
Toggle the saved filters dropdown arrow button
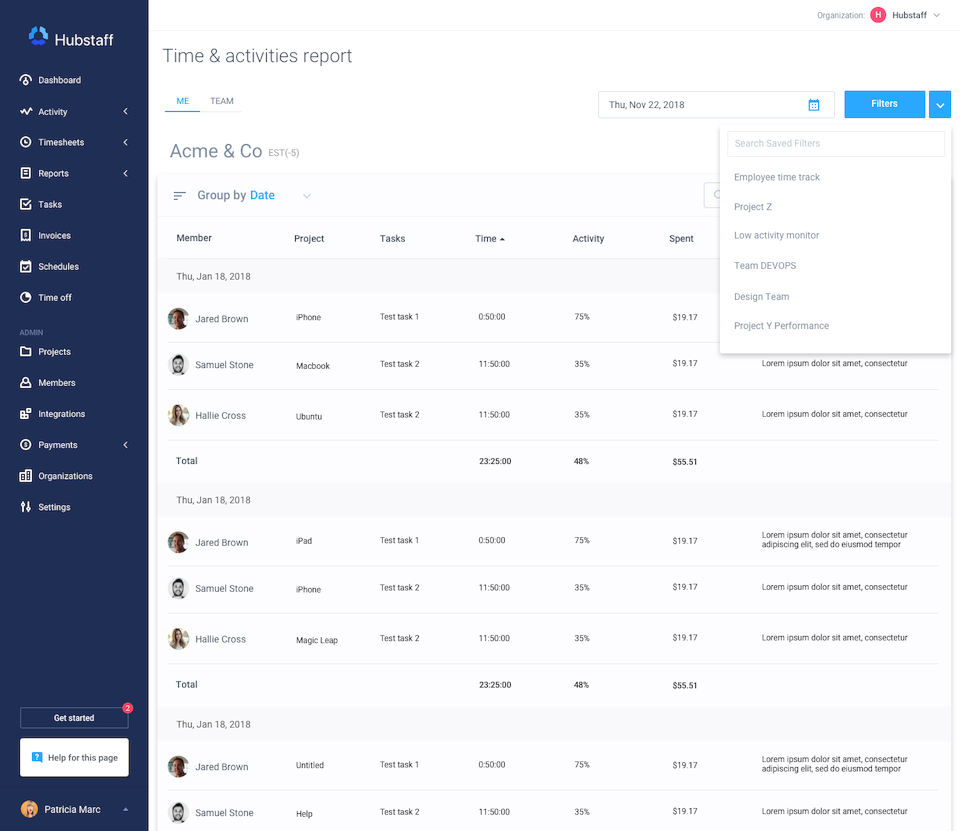(940, 105)
